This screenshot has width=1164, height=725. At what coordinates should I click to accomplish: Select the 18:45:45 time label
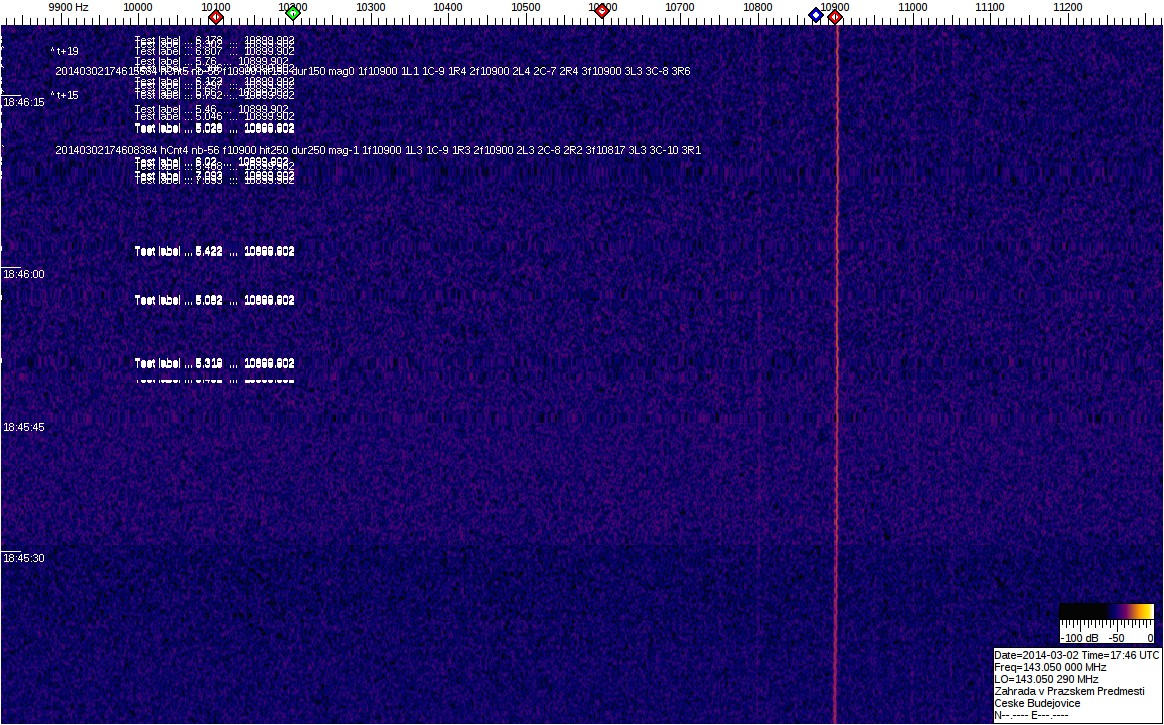click(23, 427)
